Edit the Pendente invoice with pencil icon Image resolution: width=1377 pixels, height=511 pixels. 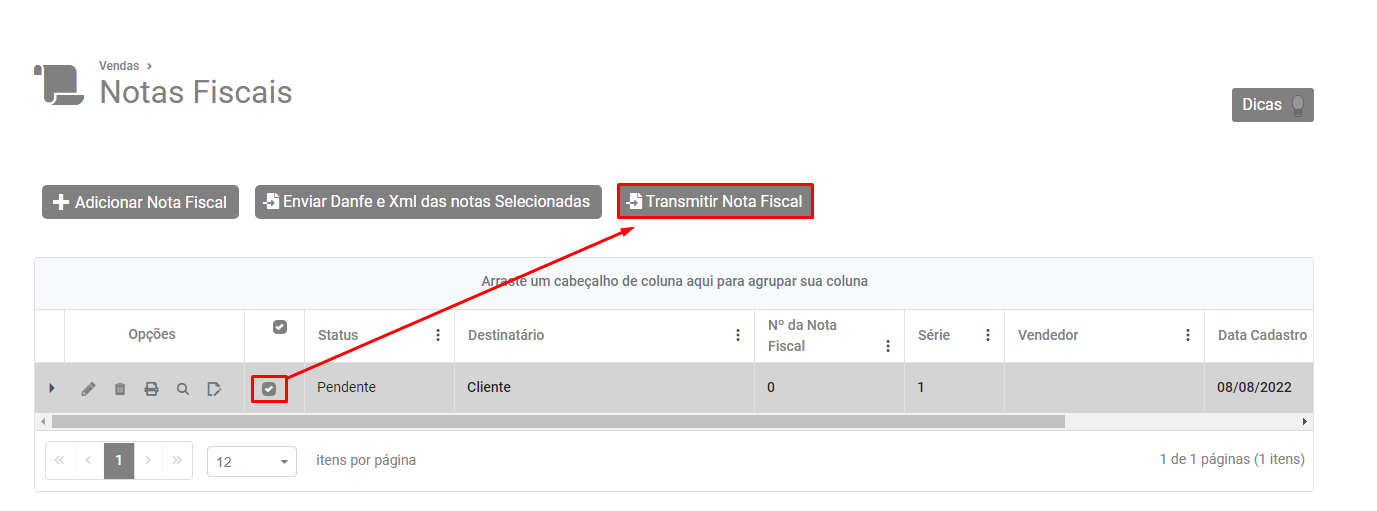(x=88, y=389)
